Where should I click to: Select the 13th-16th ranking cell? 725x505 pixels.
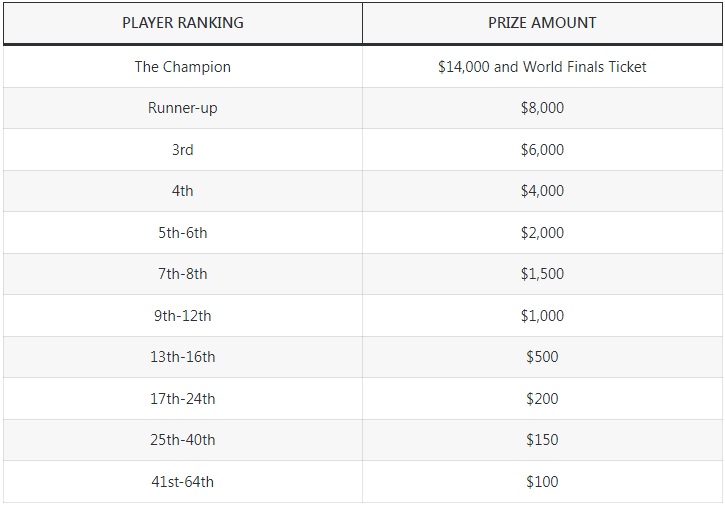tap(183, 357)
